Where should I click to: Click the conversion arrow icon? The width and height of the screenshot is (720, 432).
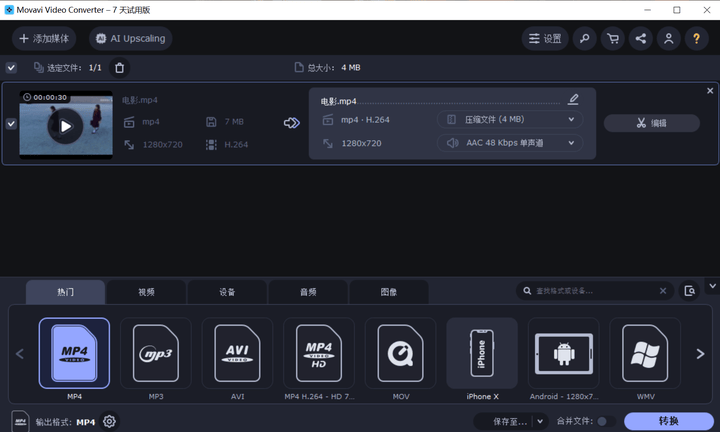click(x=292, y=123)
